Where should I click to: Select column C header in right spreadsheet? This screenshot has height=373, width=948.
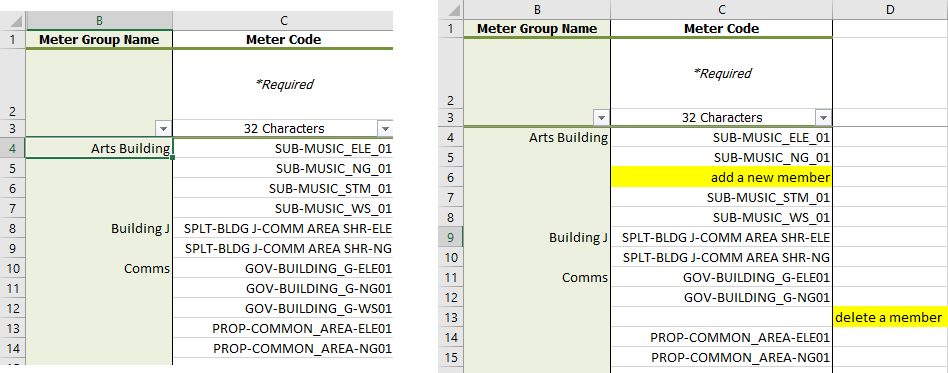coord(721,9)
